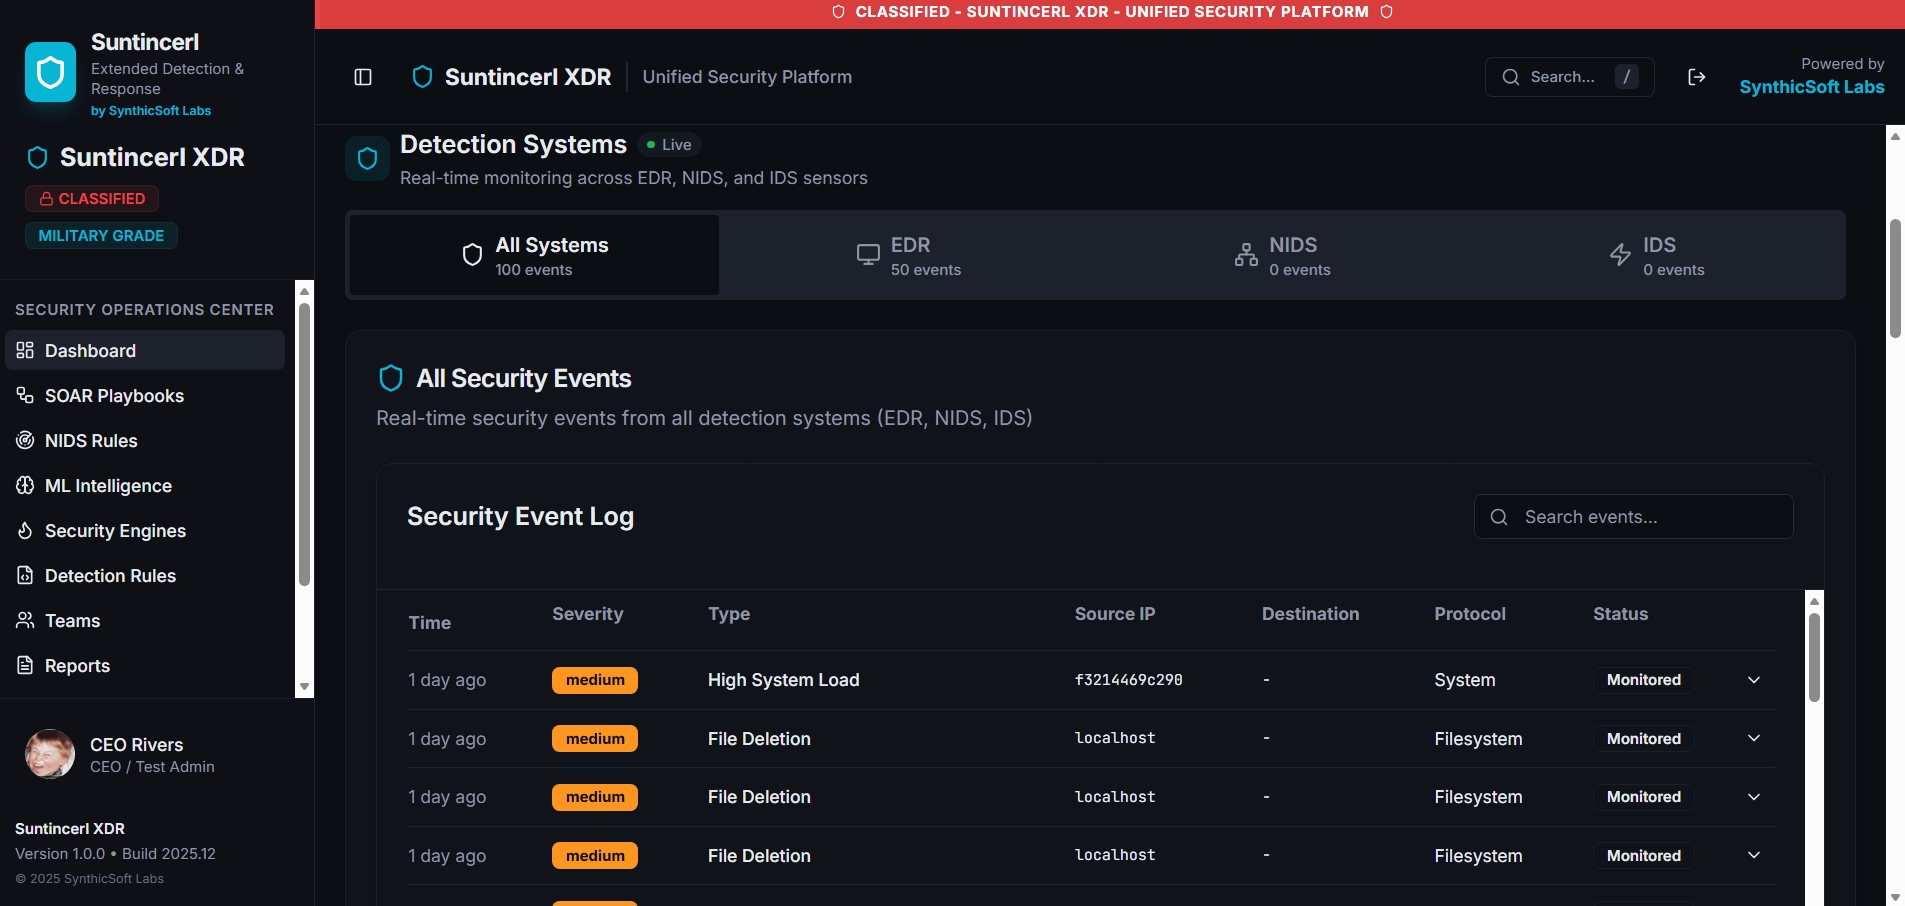
Task: Switch to the EDR events tab
Action: pos(910,254)
